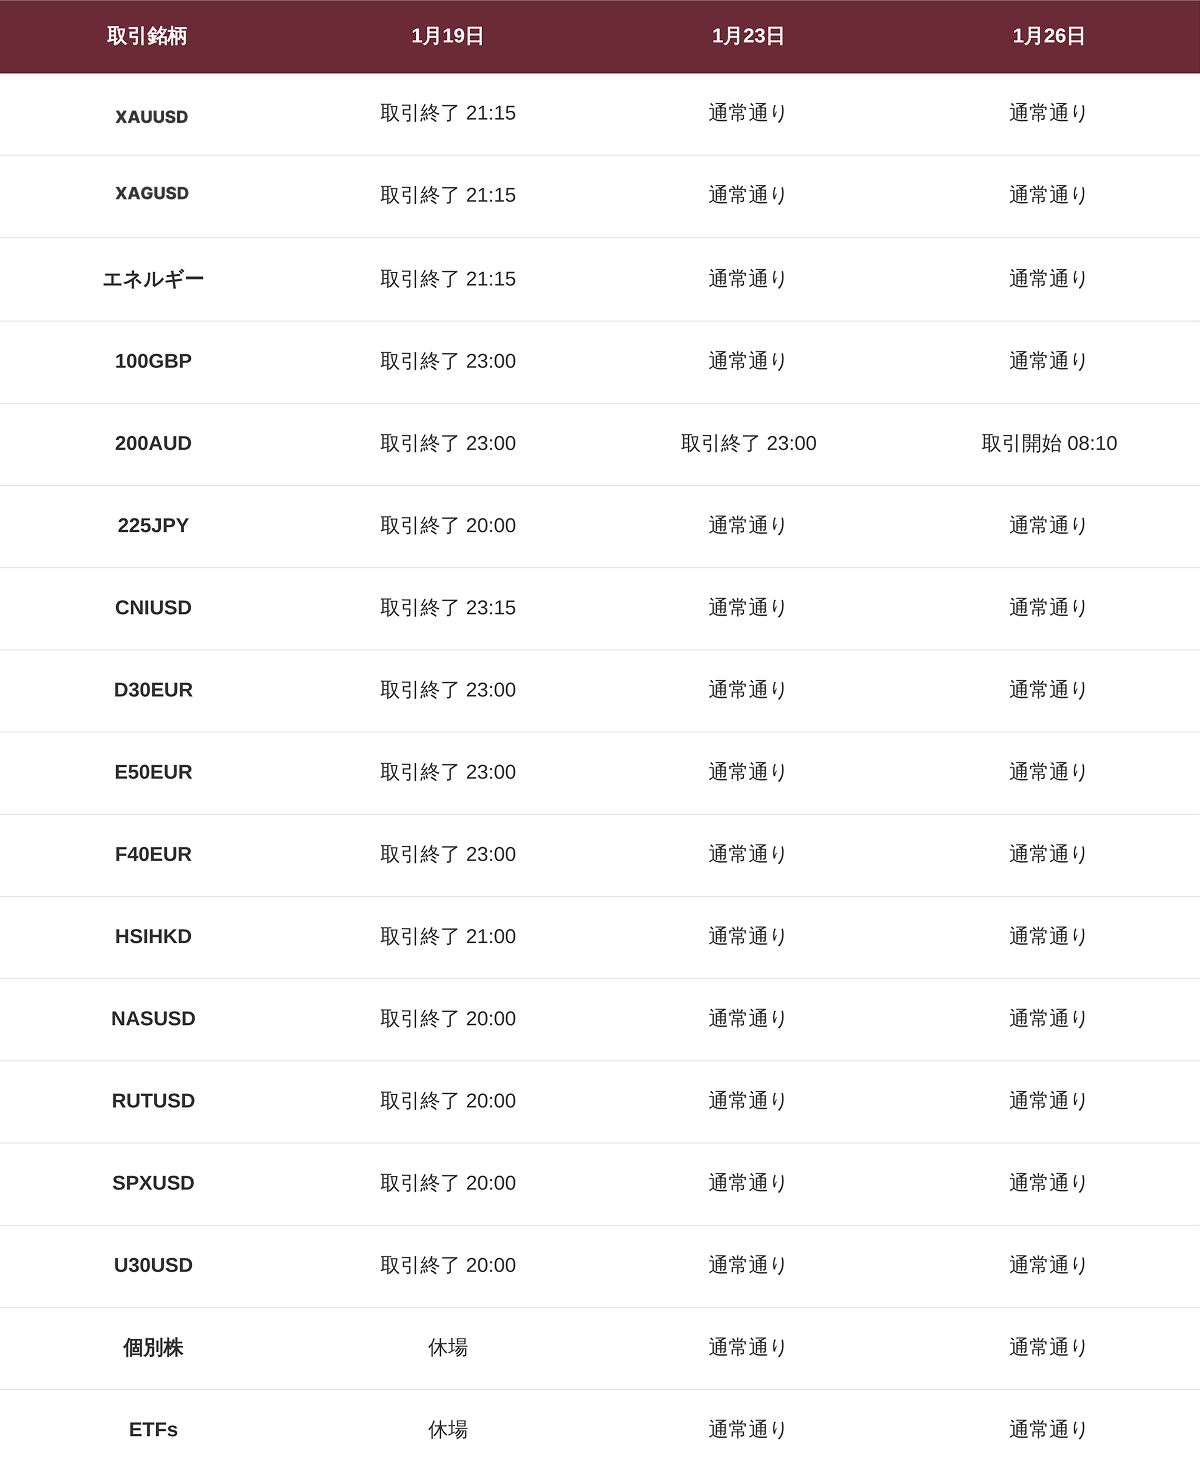Image resolution: width=1200 pixels, height=1469 pixels.
Task: Click the 1月23日 column header
Action: (748, 36)
